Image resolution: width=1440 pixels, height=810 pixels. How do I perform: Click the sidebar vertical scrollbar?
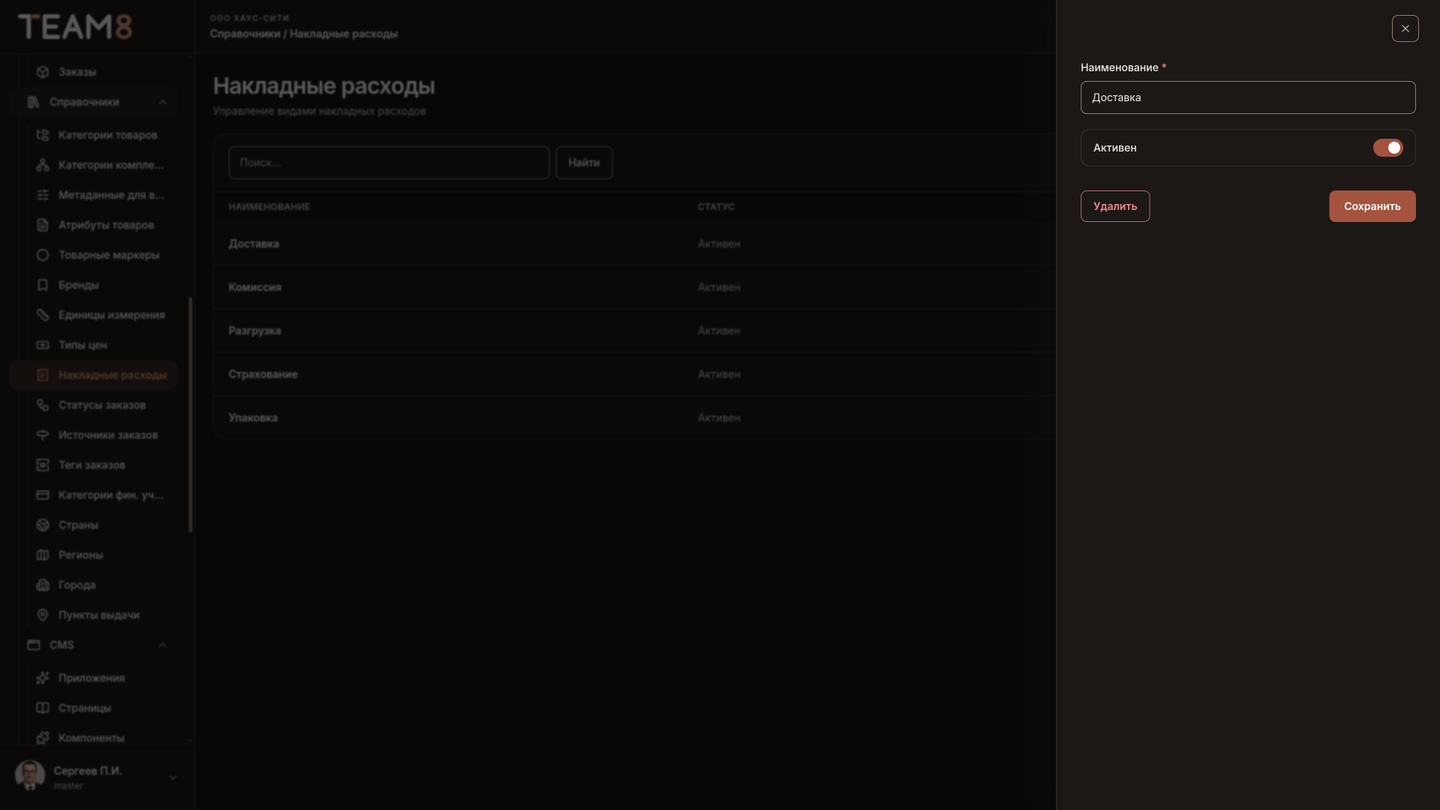(x=190, y=415)
